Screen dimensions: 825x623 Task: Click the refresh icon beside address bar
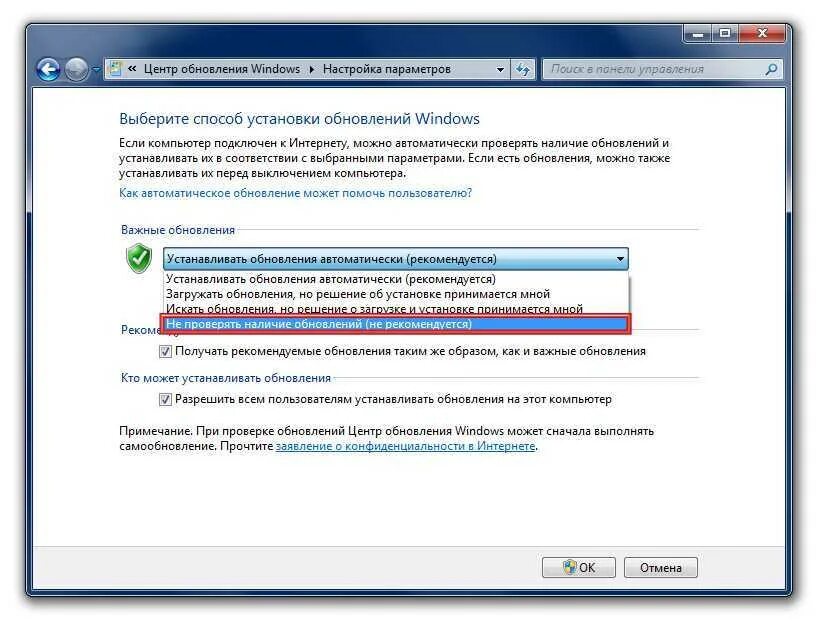click(x=522, y=69)
